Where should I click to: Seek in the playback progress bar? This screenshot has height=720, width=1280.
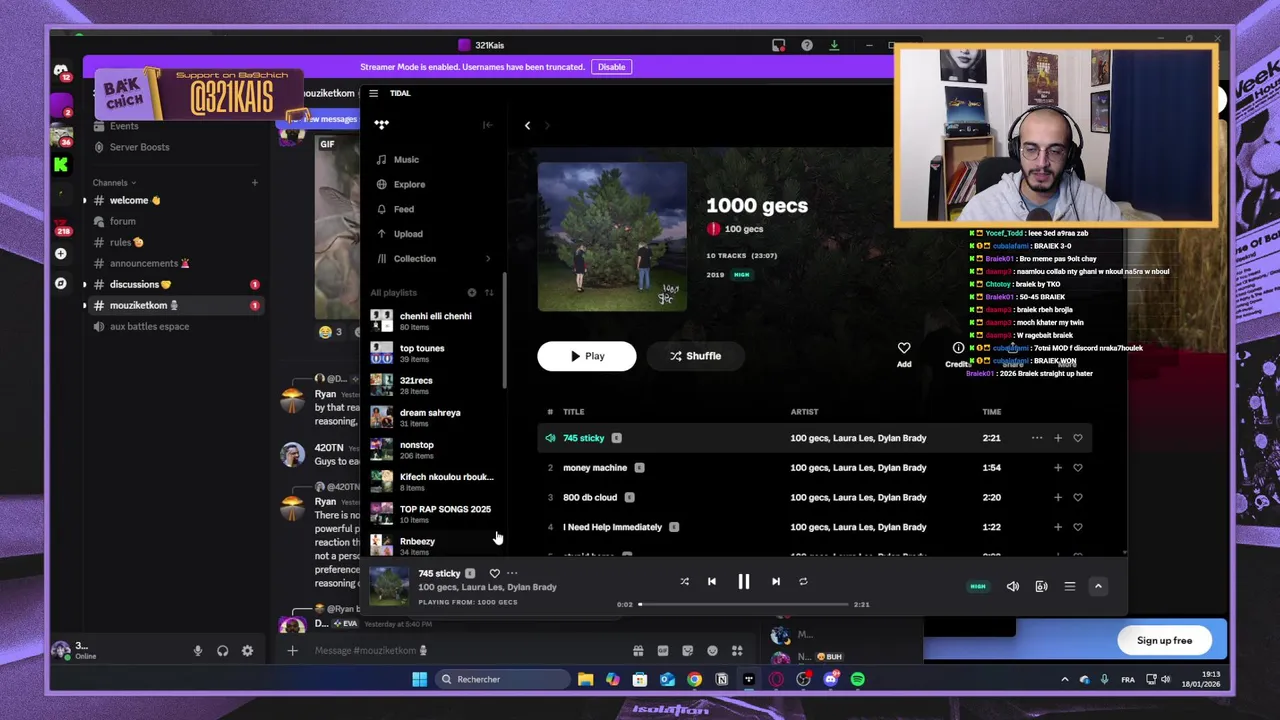tap(745, 604)
